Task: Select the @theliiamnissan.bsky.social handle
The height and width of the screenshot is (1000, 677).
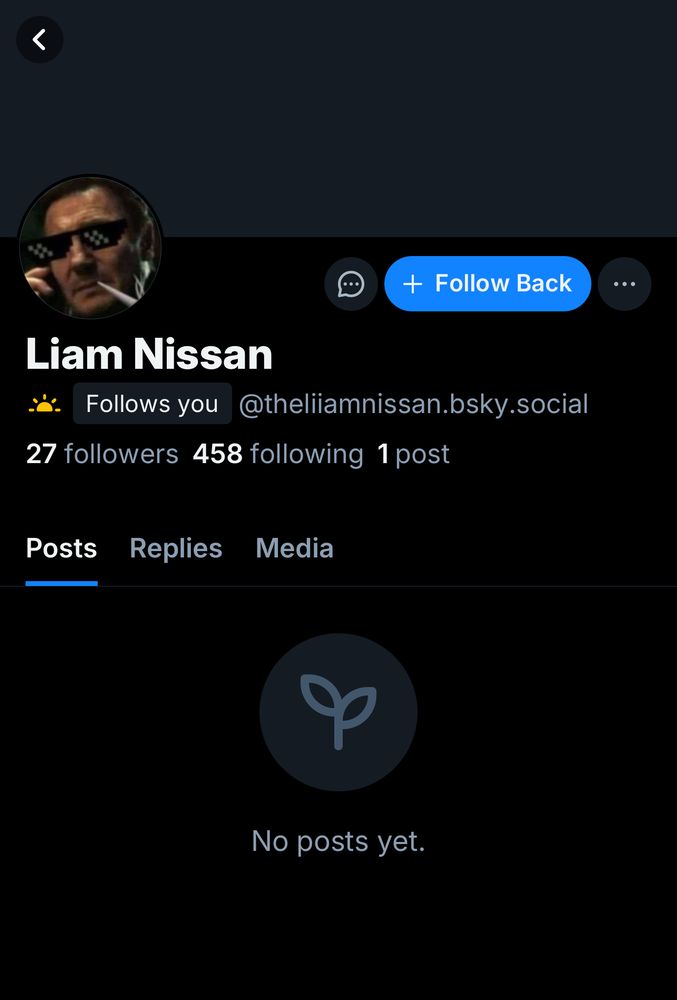Action: tap(413, 404)
